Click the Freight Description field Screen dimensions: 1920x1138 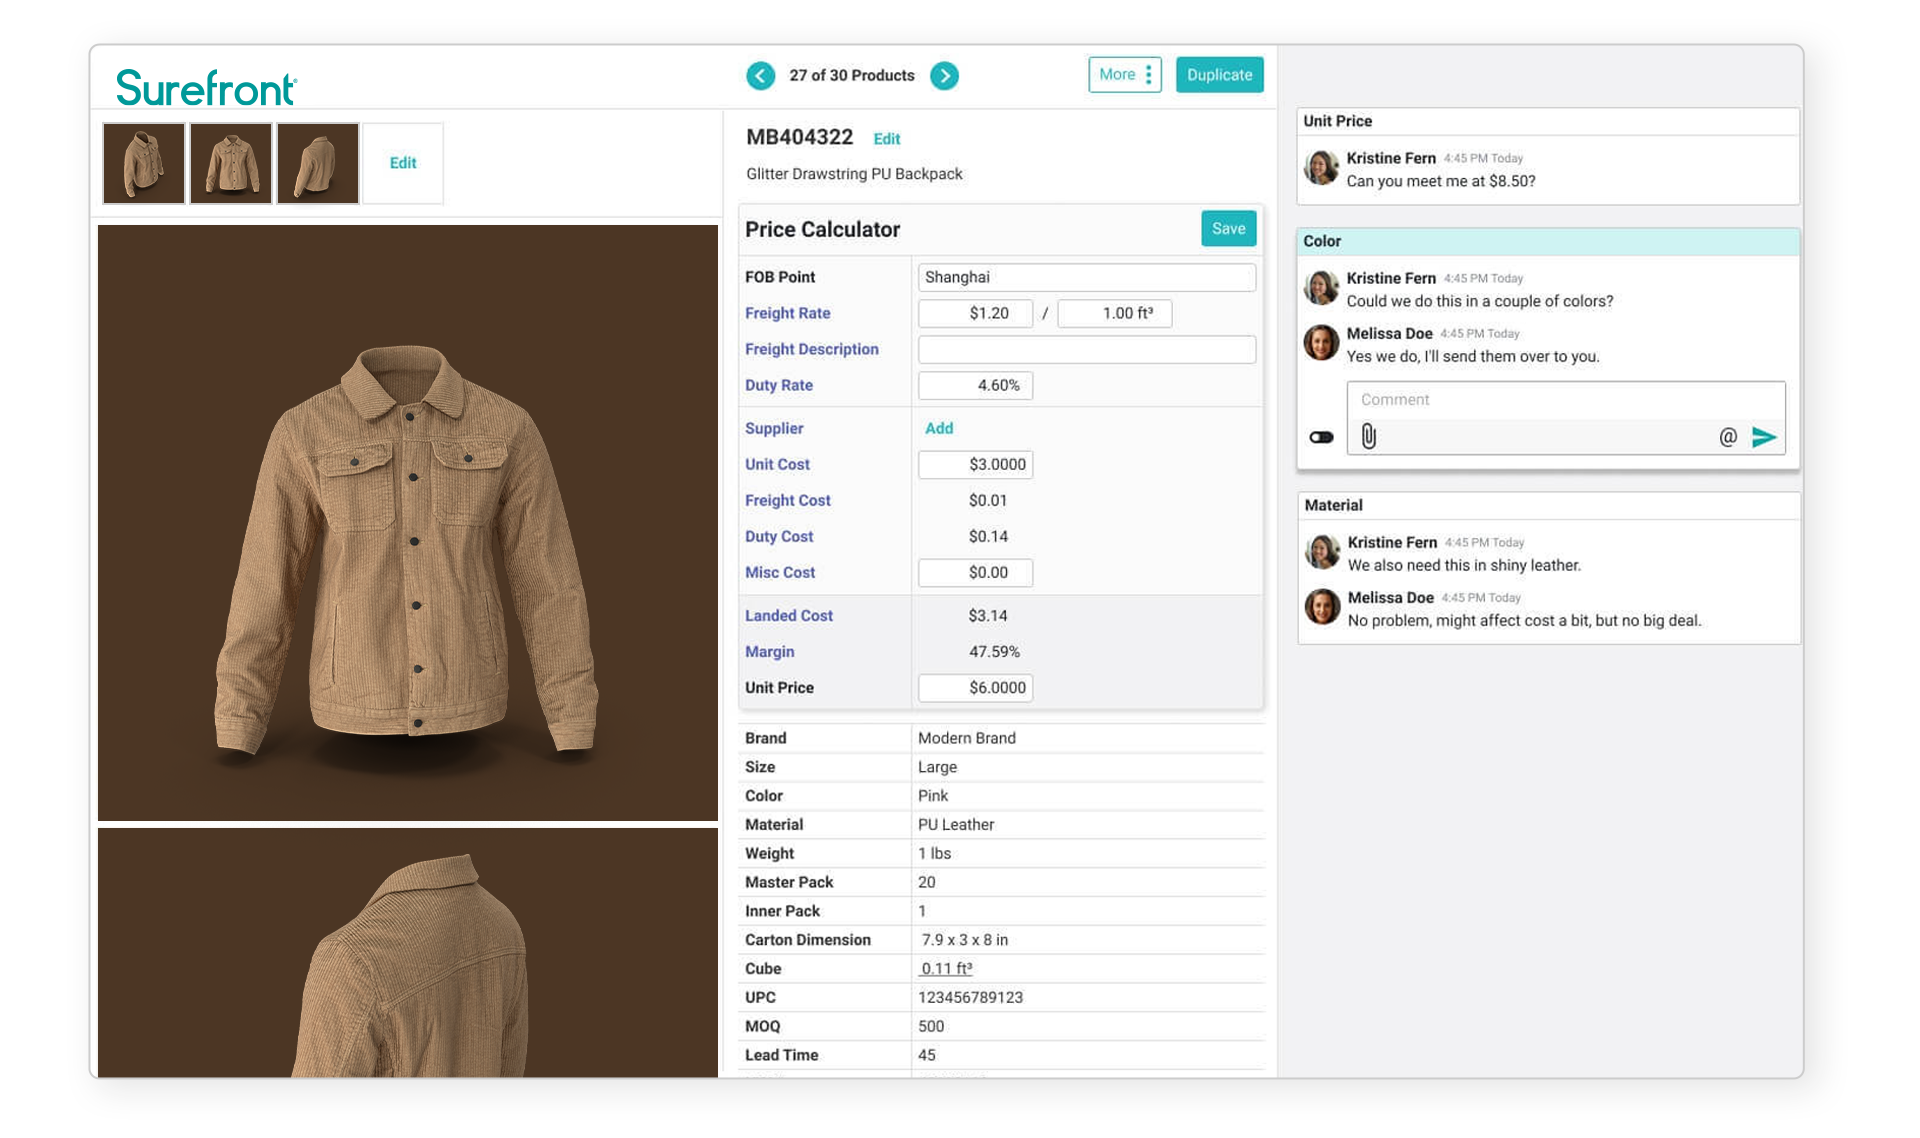coord(1087,349)
